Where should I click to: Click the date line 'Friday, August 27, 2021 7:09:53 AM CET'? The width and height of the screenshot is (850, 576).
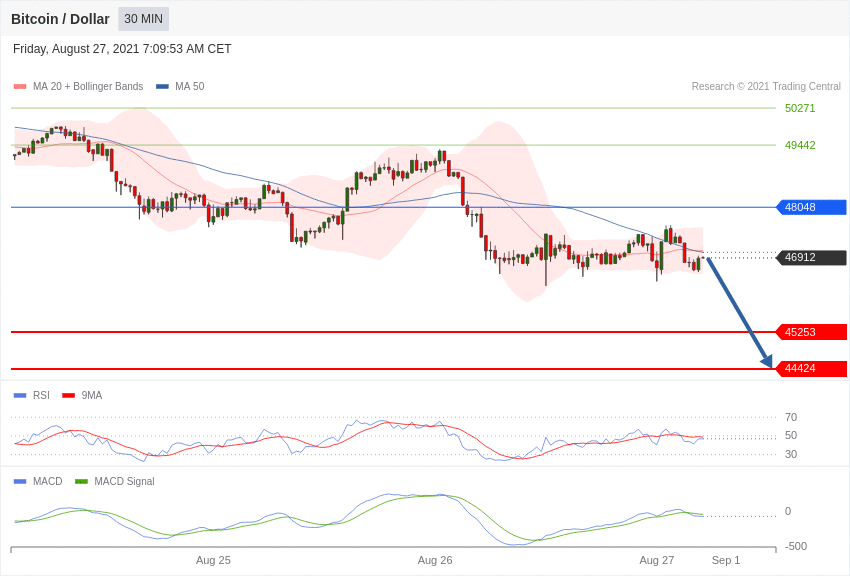(x=122, y=49)
